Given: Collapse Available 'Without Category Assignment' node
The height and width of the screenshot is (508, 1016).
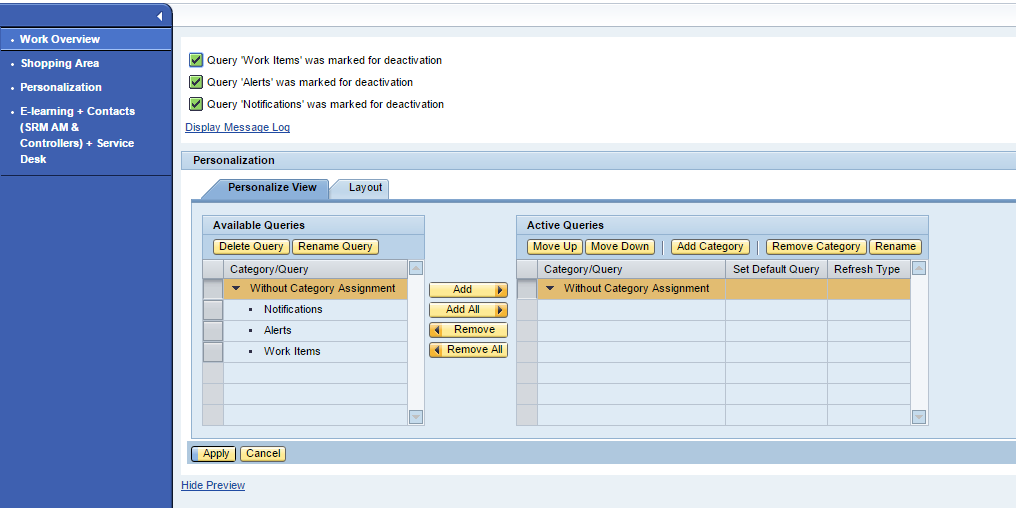Looking at the screenshot, I should click(237, 289).
